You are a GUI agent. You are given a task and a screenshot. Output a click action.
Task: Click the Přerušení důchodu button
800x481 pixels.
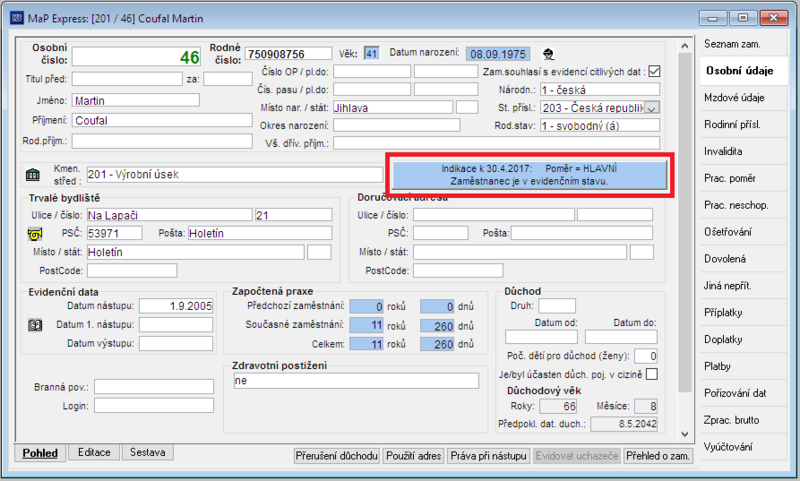point(337,456)
